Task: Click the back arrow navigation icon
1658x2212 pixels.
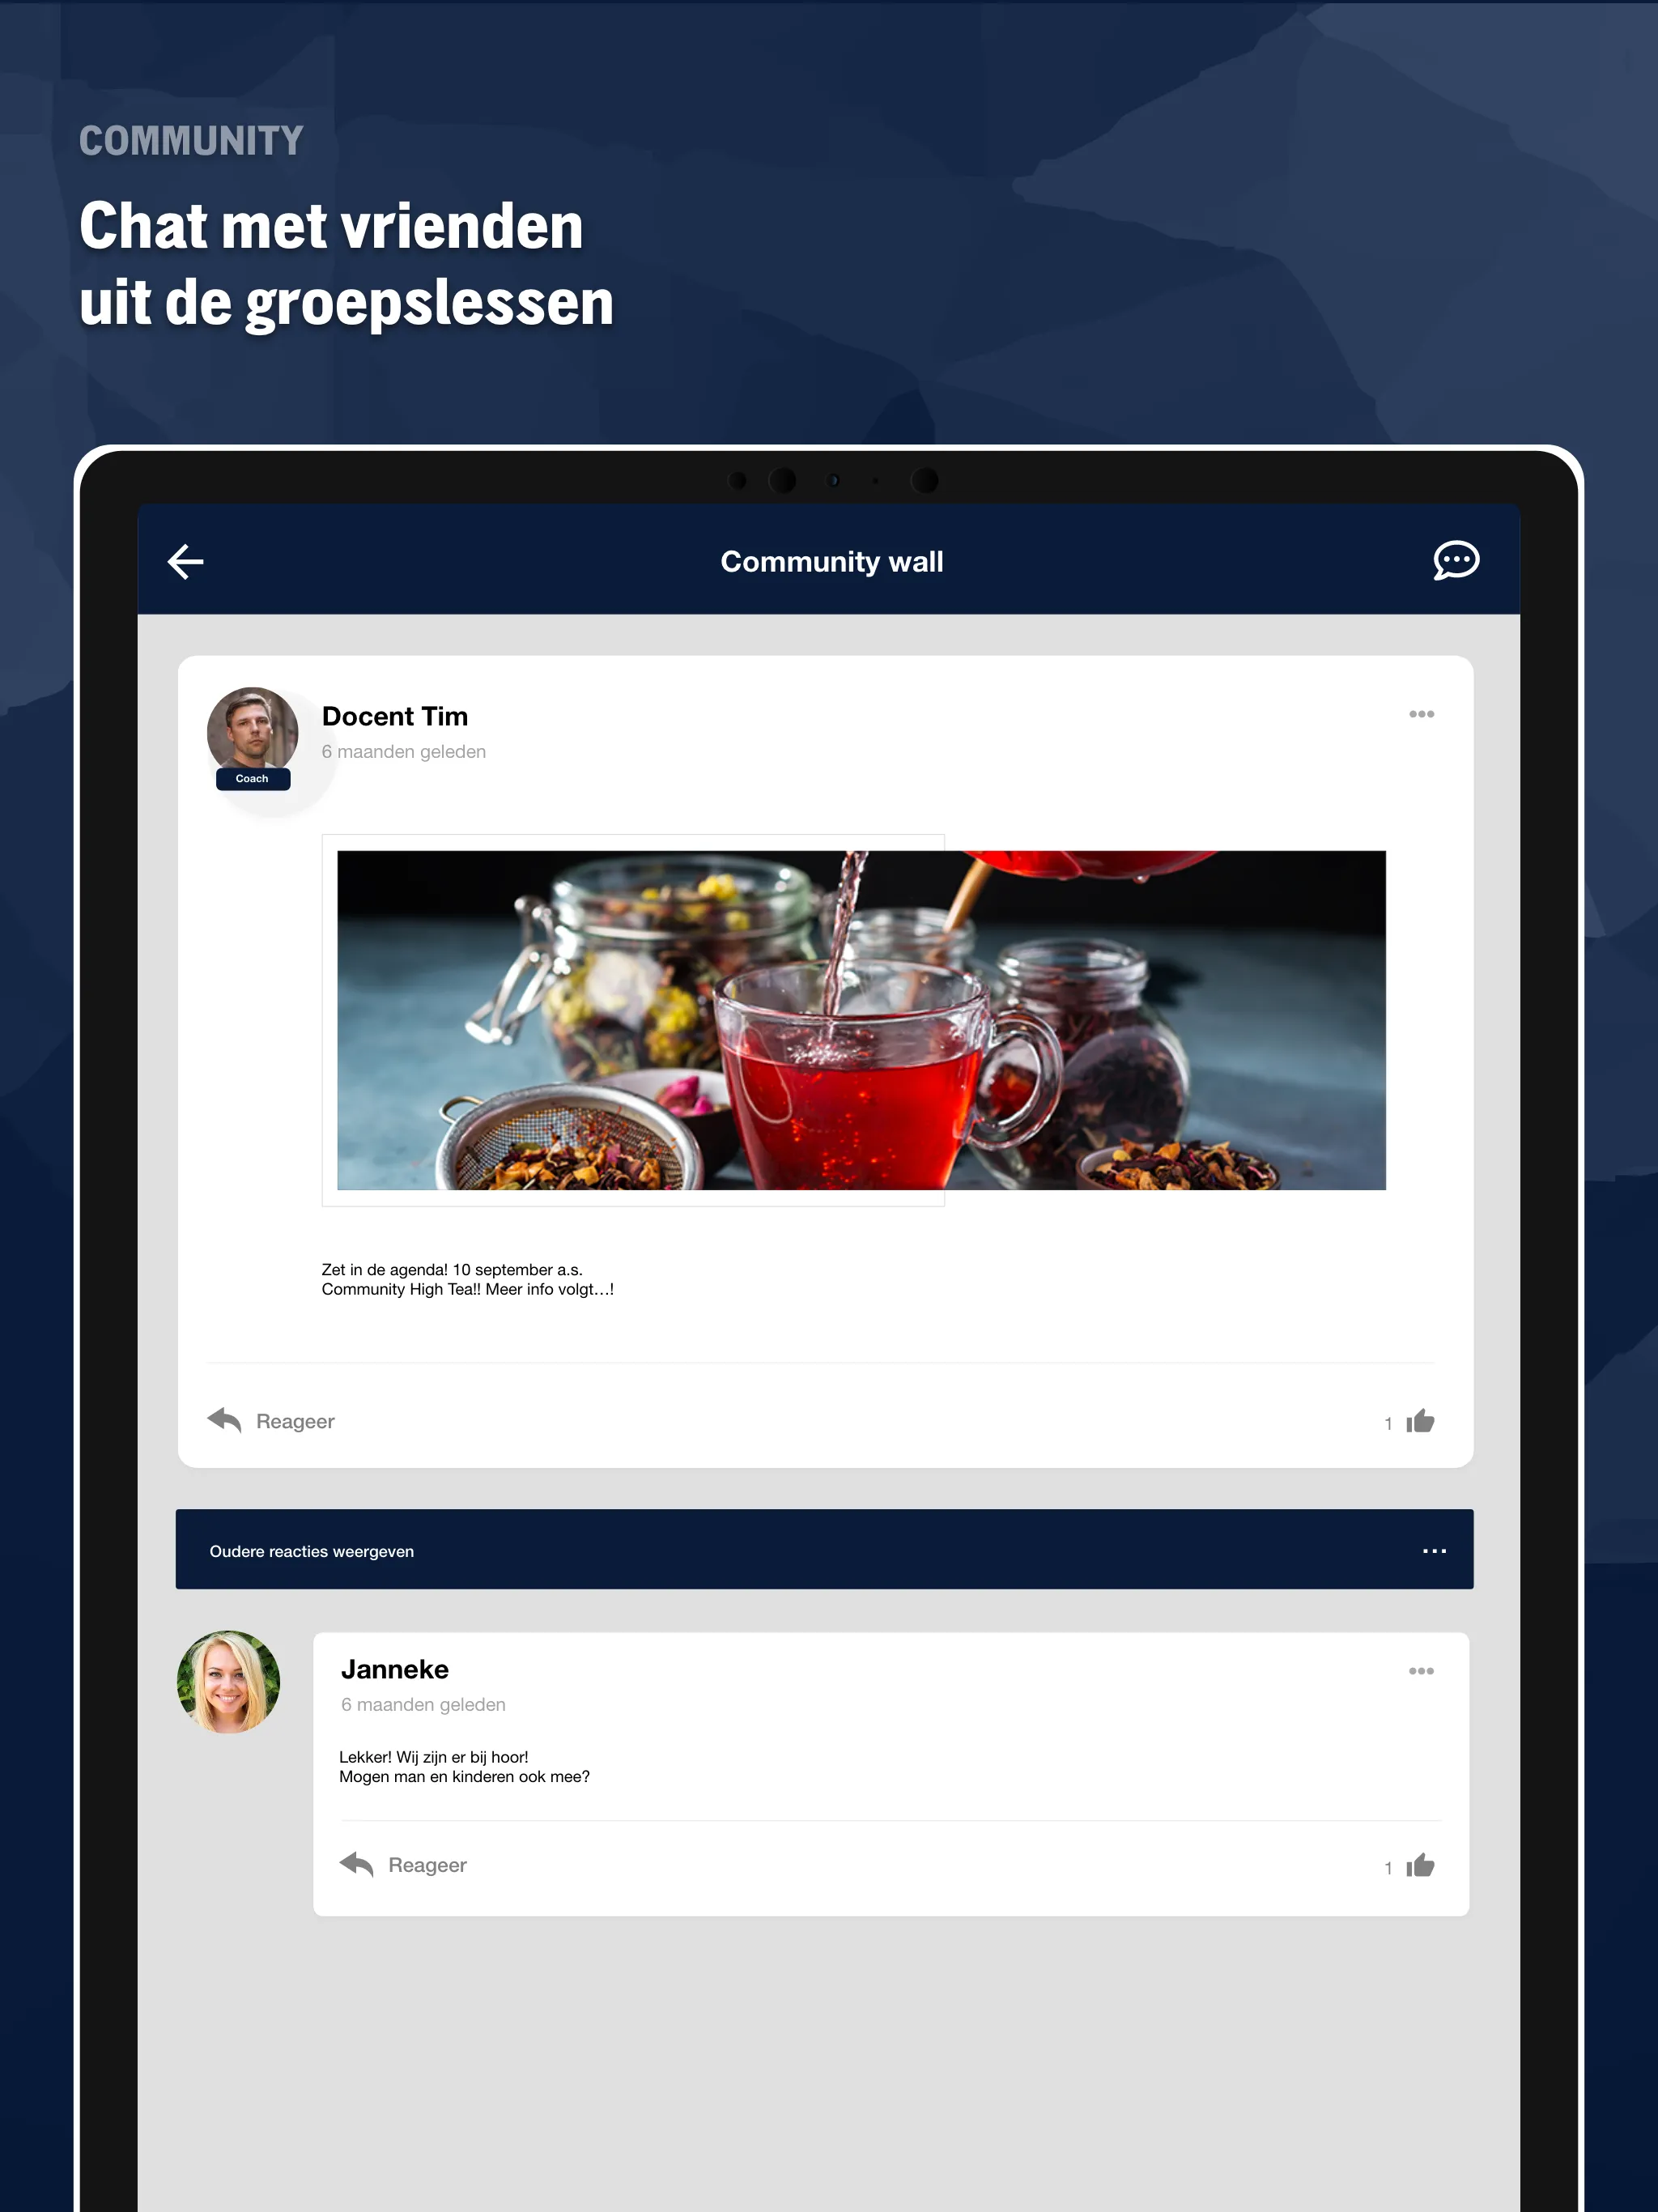Action: coord(185,561)
